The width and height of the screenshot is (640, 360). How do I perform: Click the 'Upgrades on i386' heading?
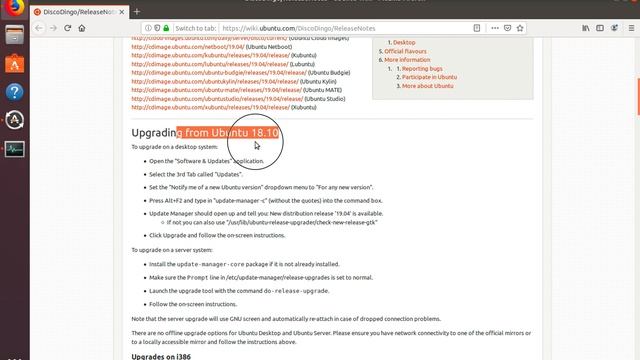point(161,356)
